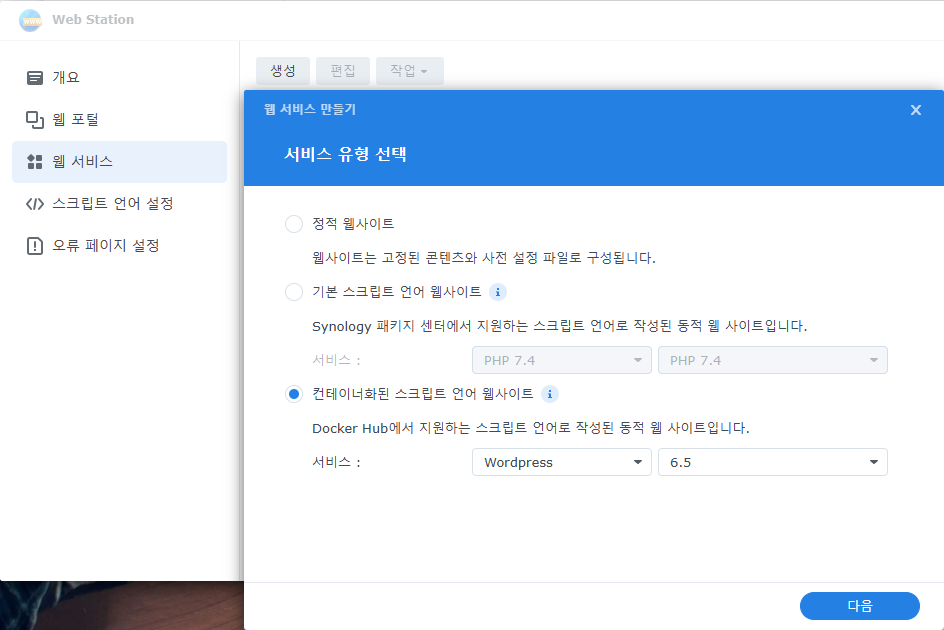The image size is (944, 630).
Task: Click the 다음 next button
Action: [860, 606]
